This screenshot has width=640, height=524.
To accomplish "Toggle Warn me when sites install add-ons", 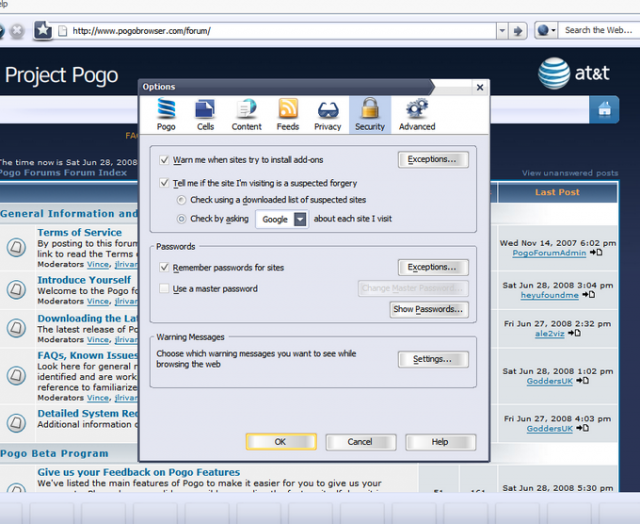I will pyautogui.click(x=164, y=160).
